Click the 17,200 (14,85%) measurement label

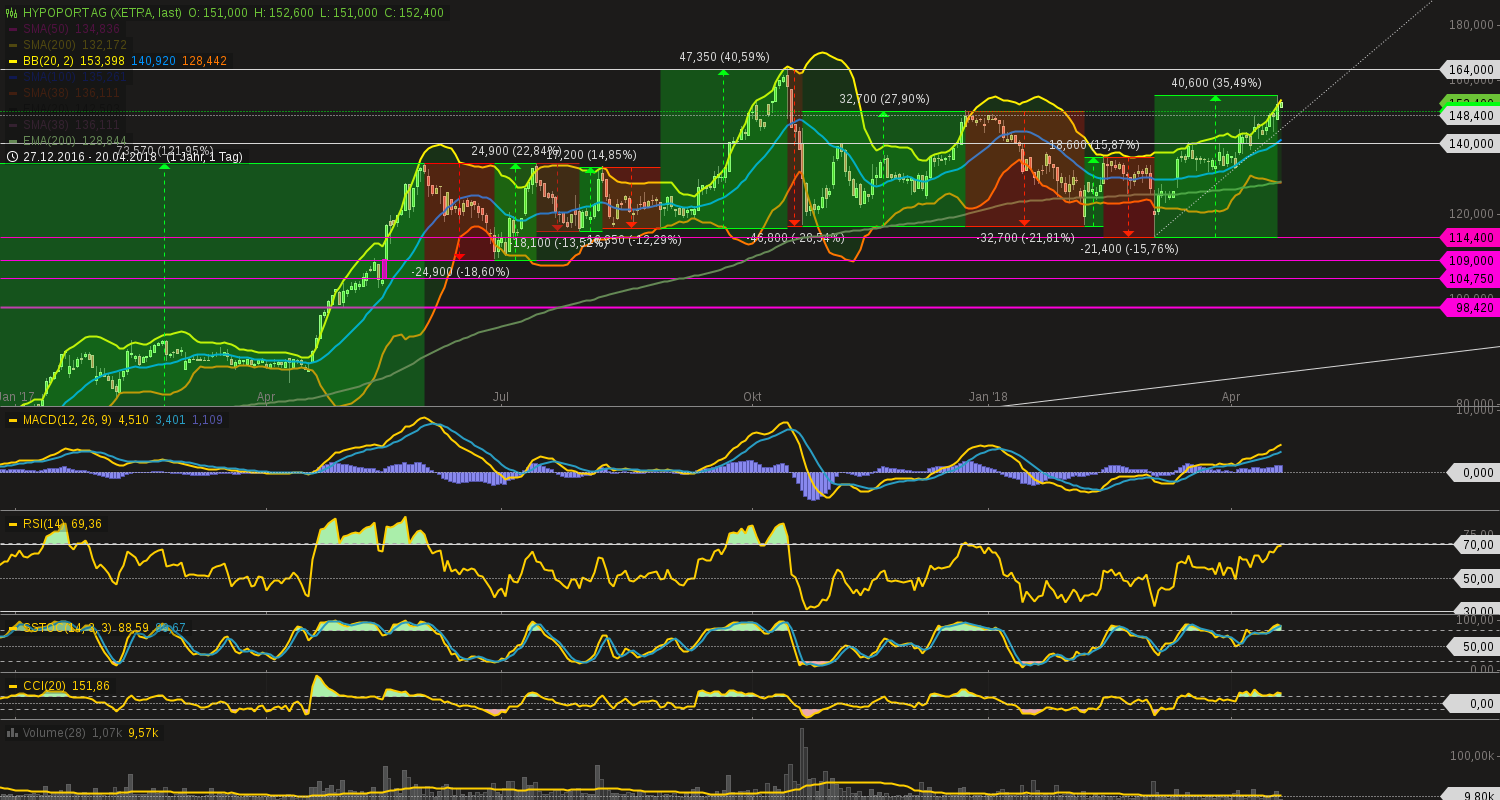[x=591, y=155]
